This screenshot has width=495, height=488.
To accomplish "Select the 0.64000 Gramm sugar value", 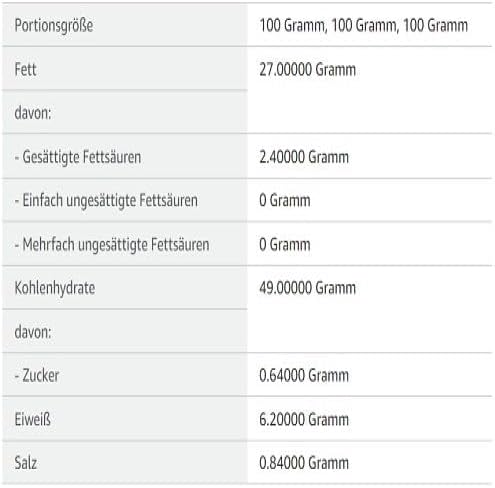I will coord(304,376).
